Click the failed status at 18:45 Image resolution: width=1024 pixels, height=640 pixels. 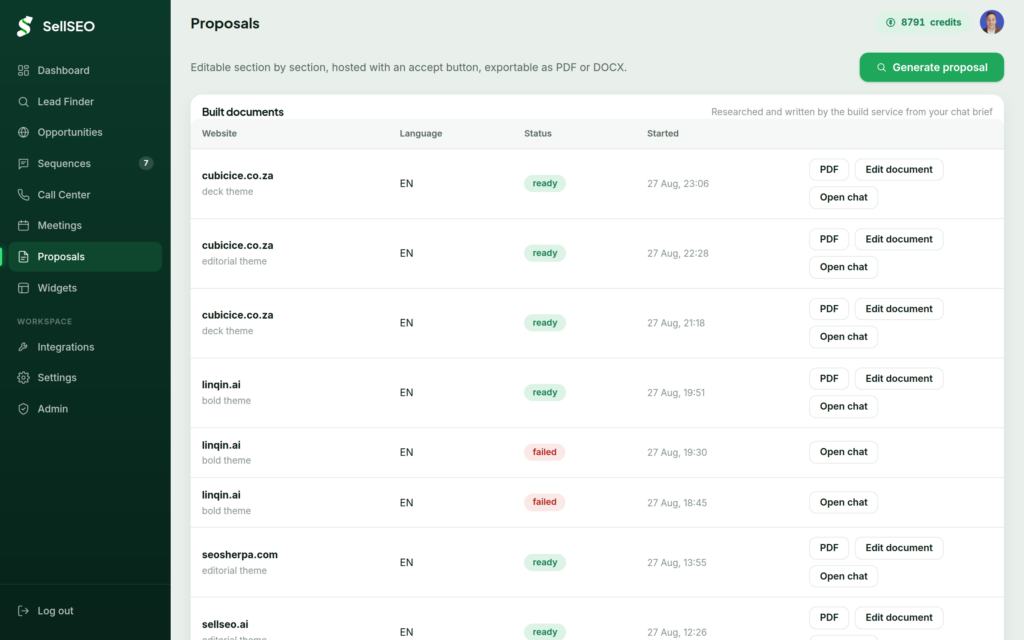click(544, 502)
